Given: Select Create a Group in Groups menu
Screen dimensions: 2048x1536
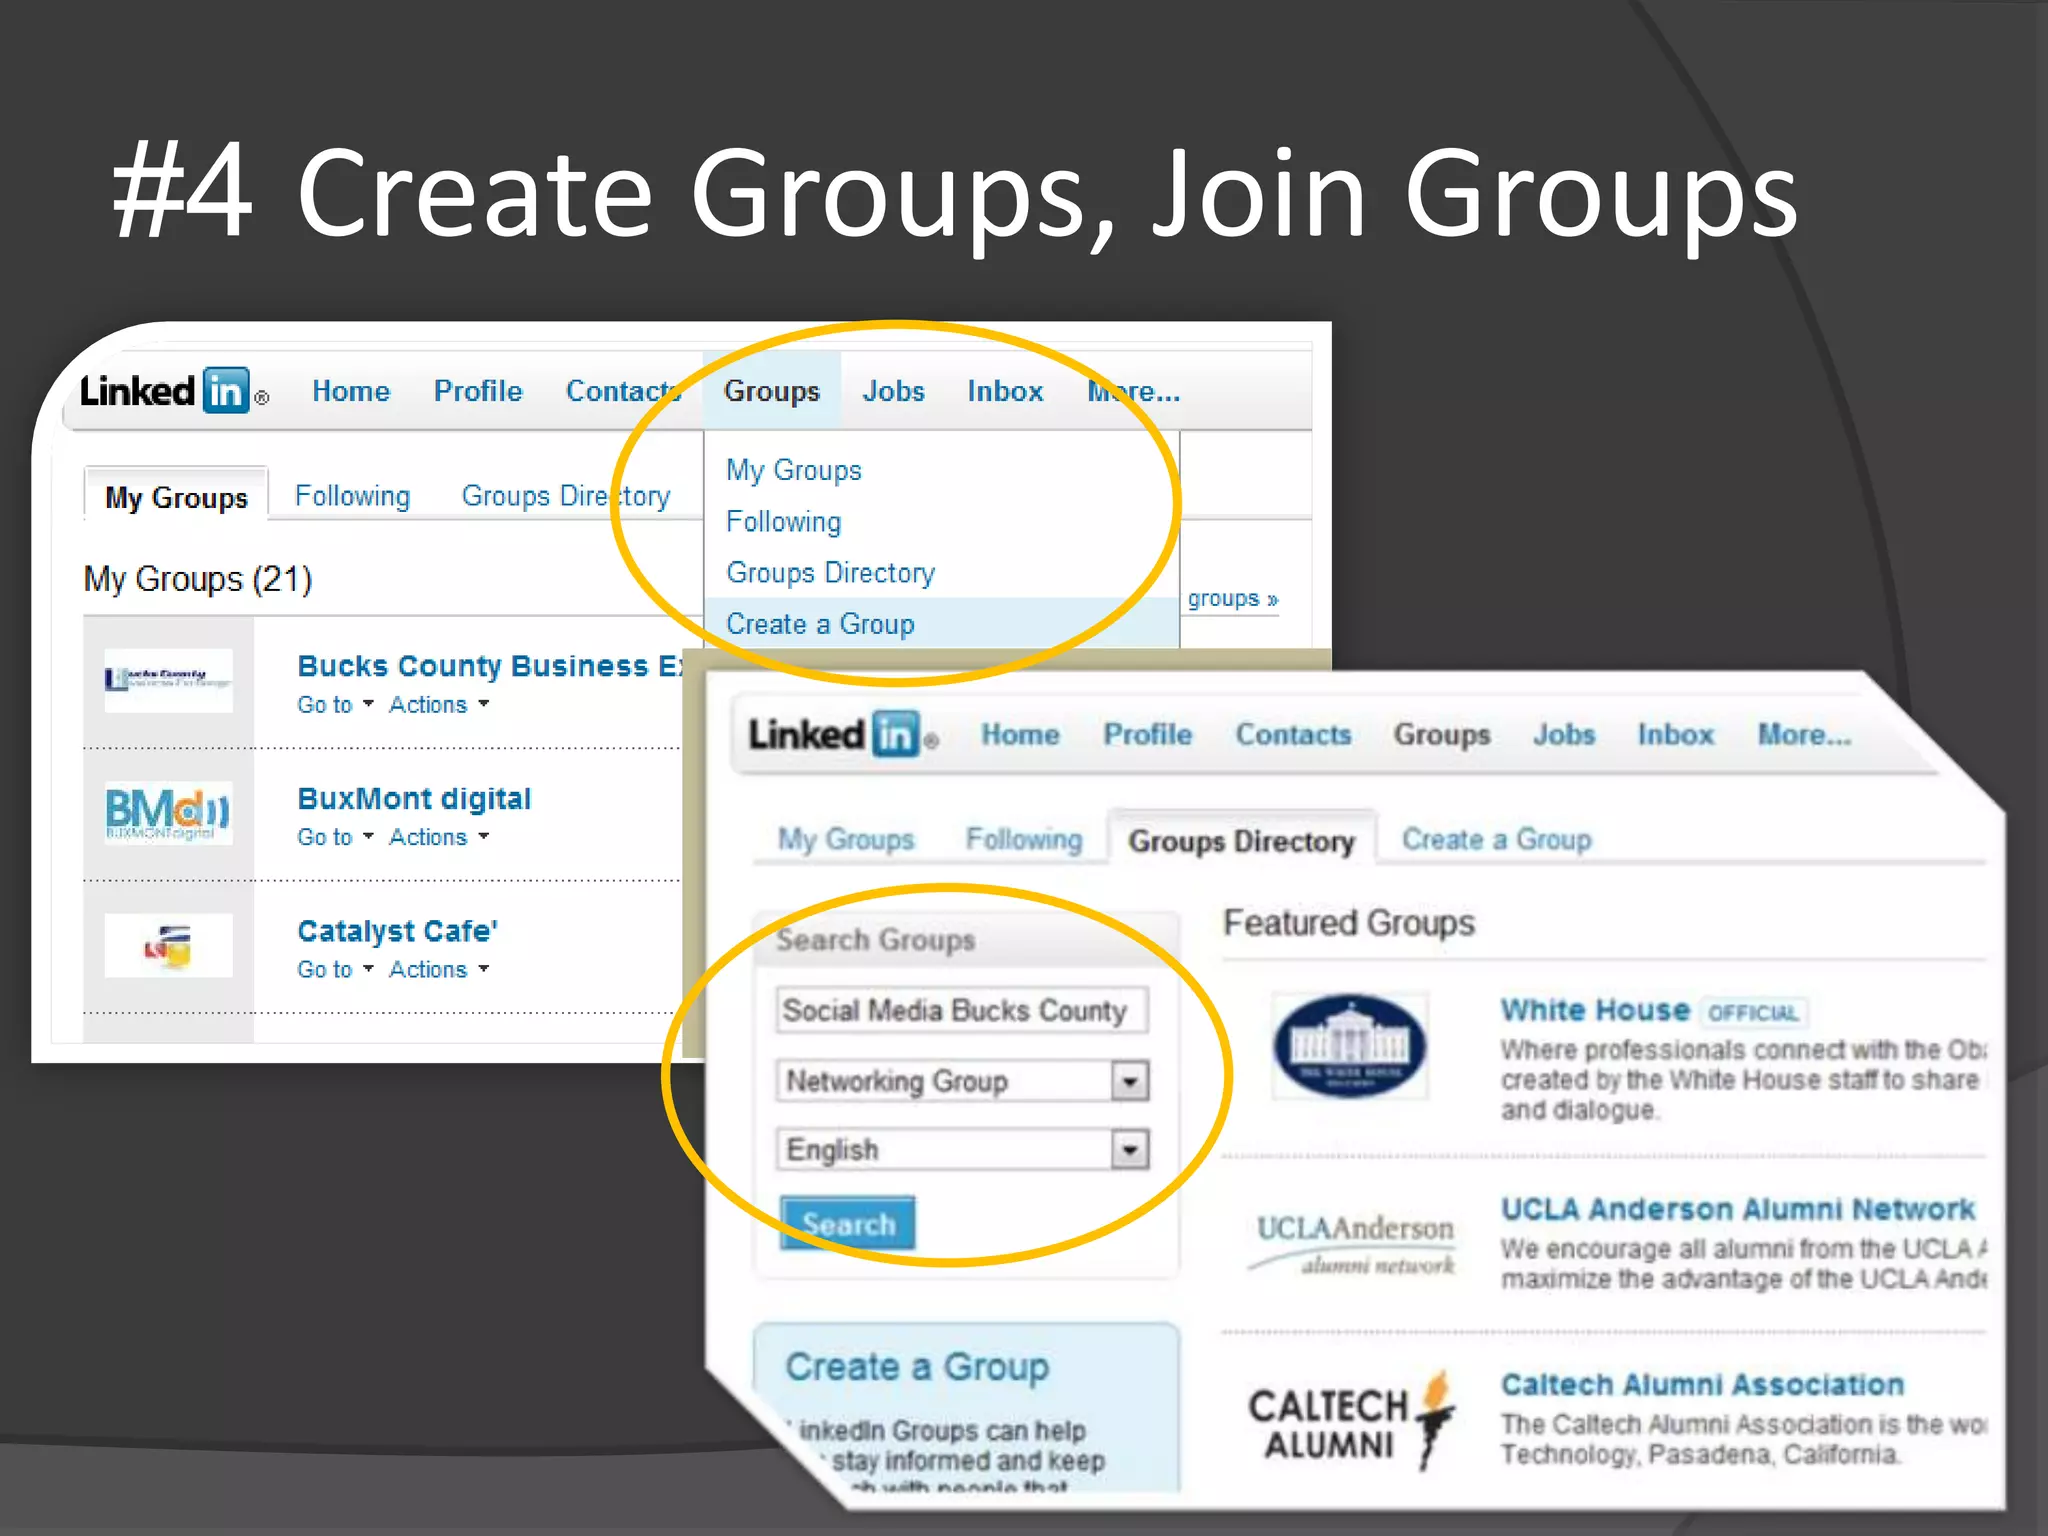Looking at the screenshot, I should coord(820,624).
